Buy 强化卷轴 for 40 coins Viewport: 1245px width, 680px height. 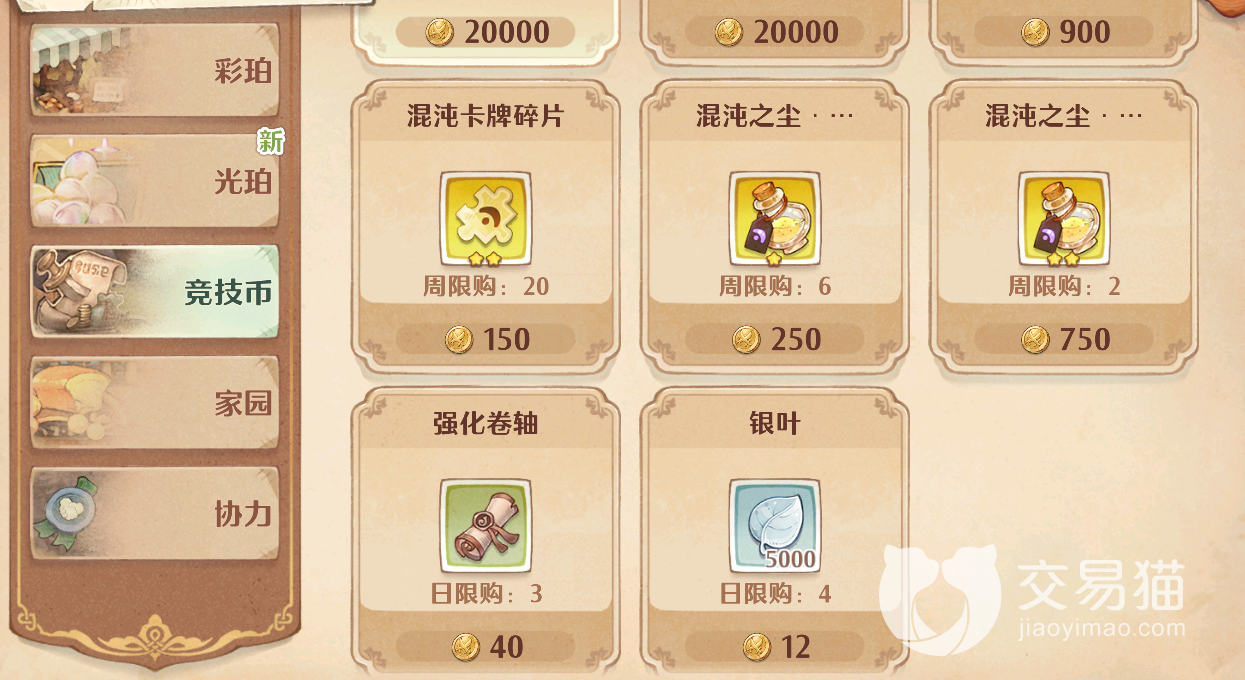pos(486,647)
